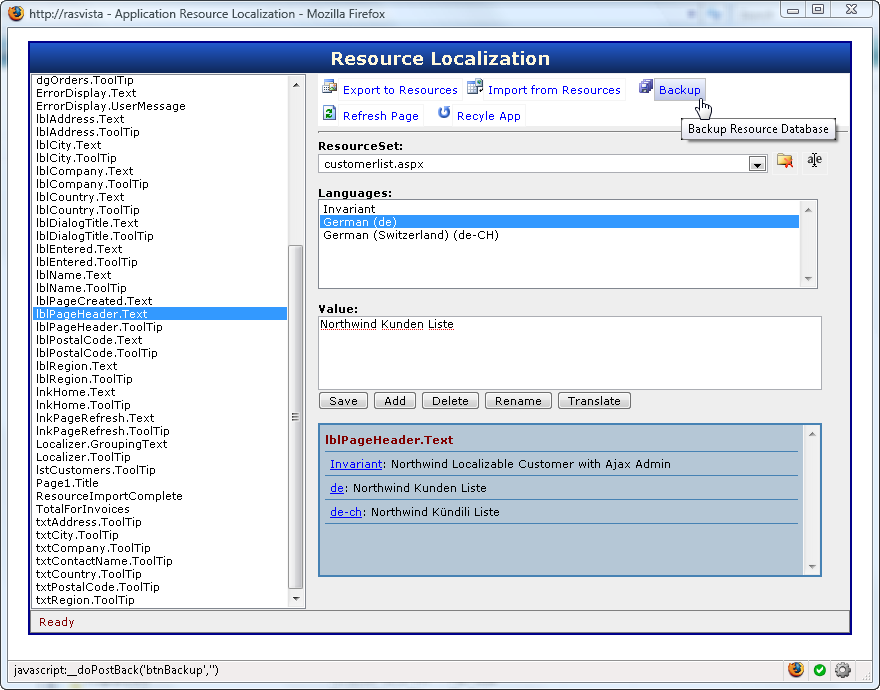880x690 pixels.
Task: Click the Refresh Page link
Action: tap(381, 116)
